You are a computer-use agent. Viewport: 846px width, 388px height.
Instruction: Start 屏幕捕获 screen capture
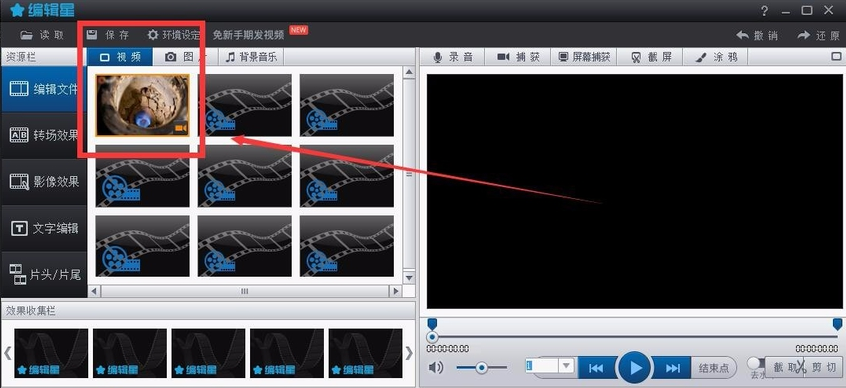(x=583, y=57)
